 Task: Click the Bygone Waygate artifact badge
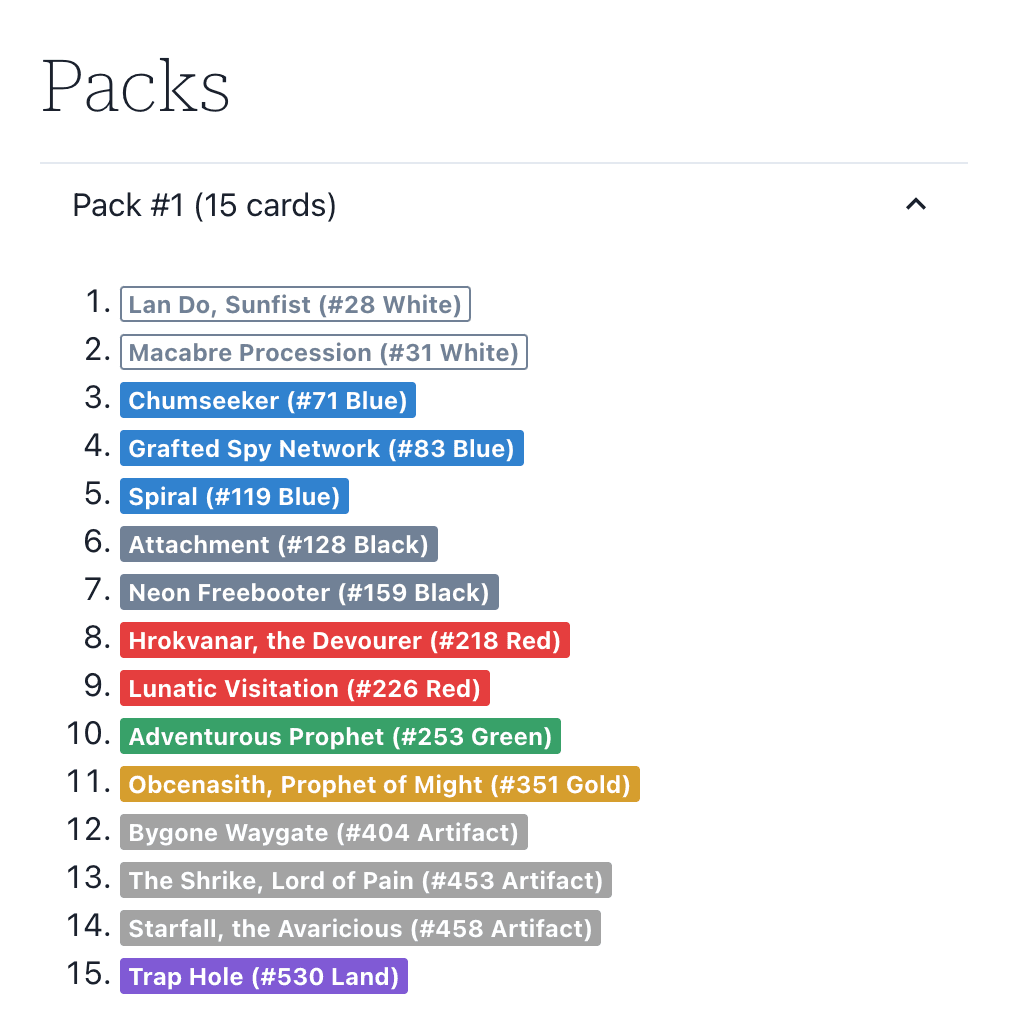coord(324,833)
